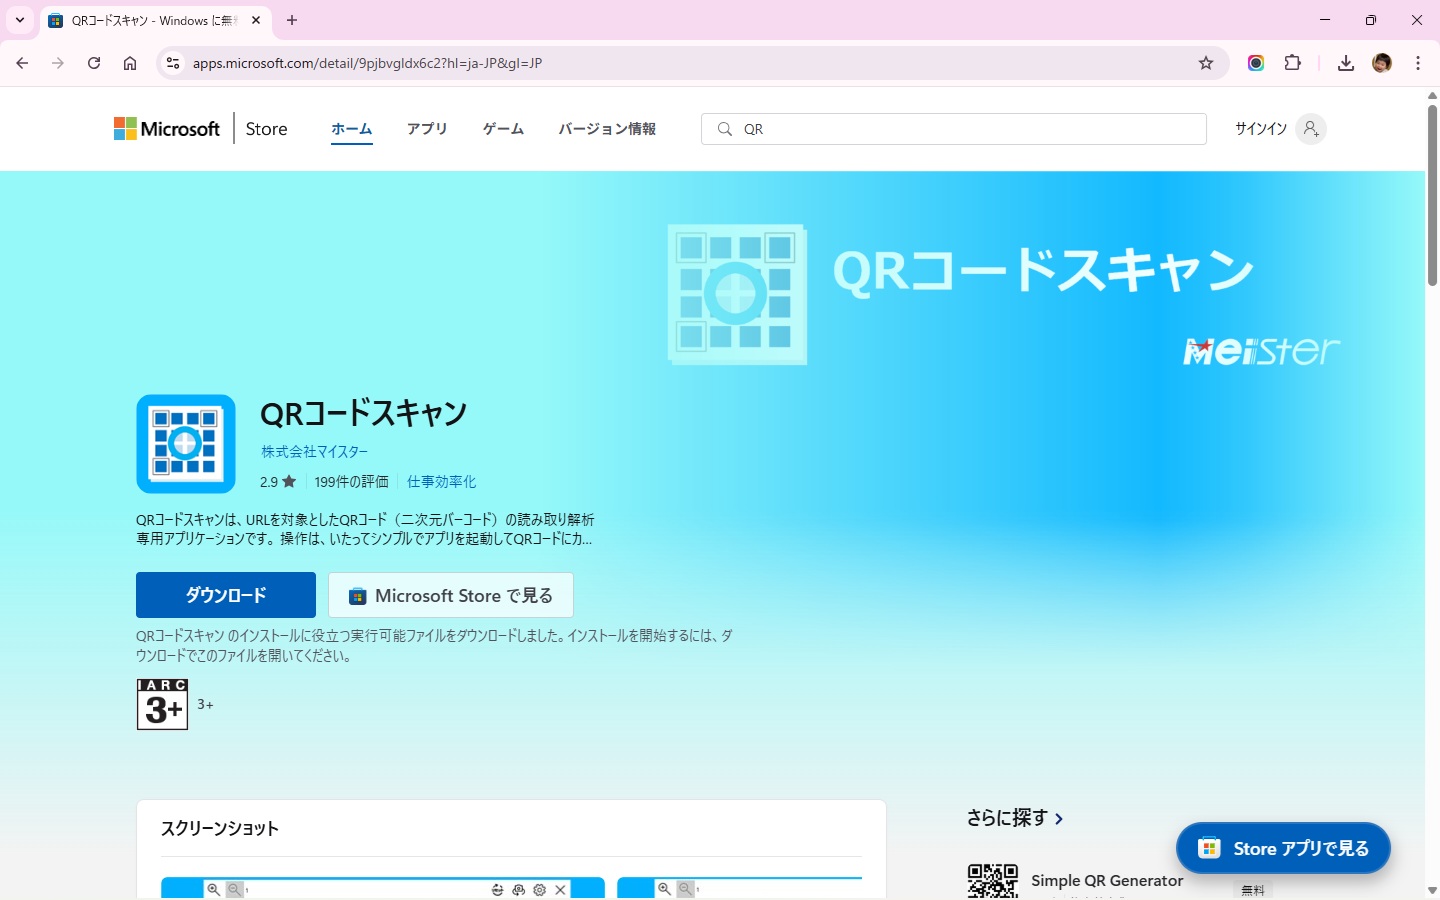1440x900 pixels.
Task: Open a new browser tab with plus
Action: click(292, 20)
